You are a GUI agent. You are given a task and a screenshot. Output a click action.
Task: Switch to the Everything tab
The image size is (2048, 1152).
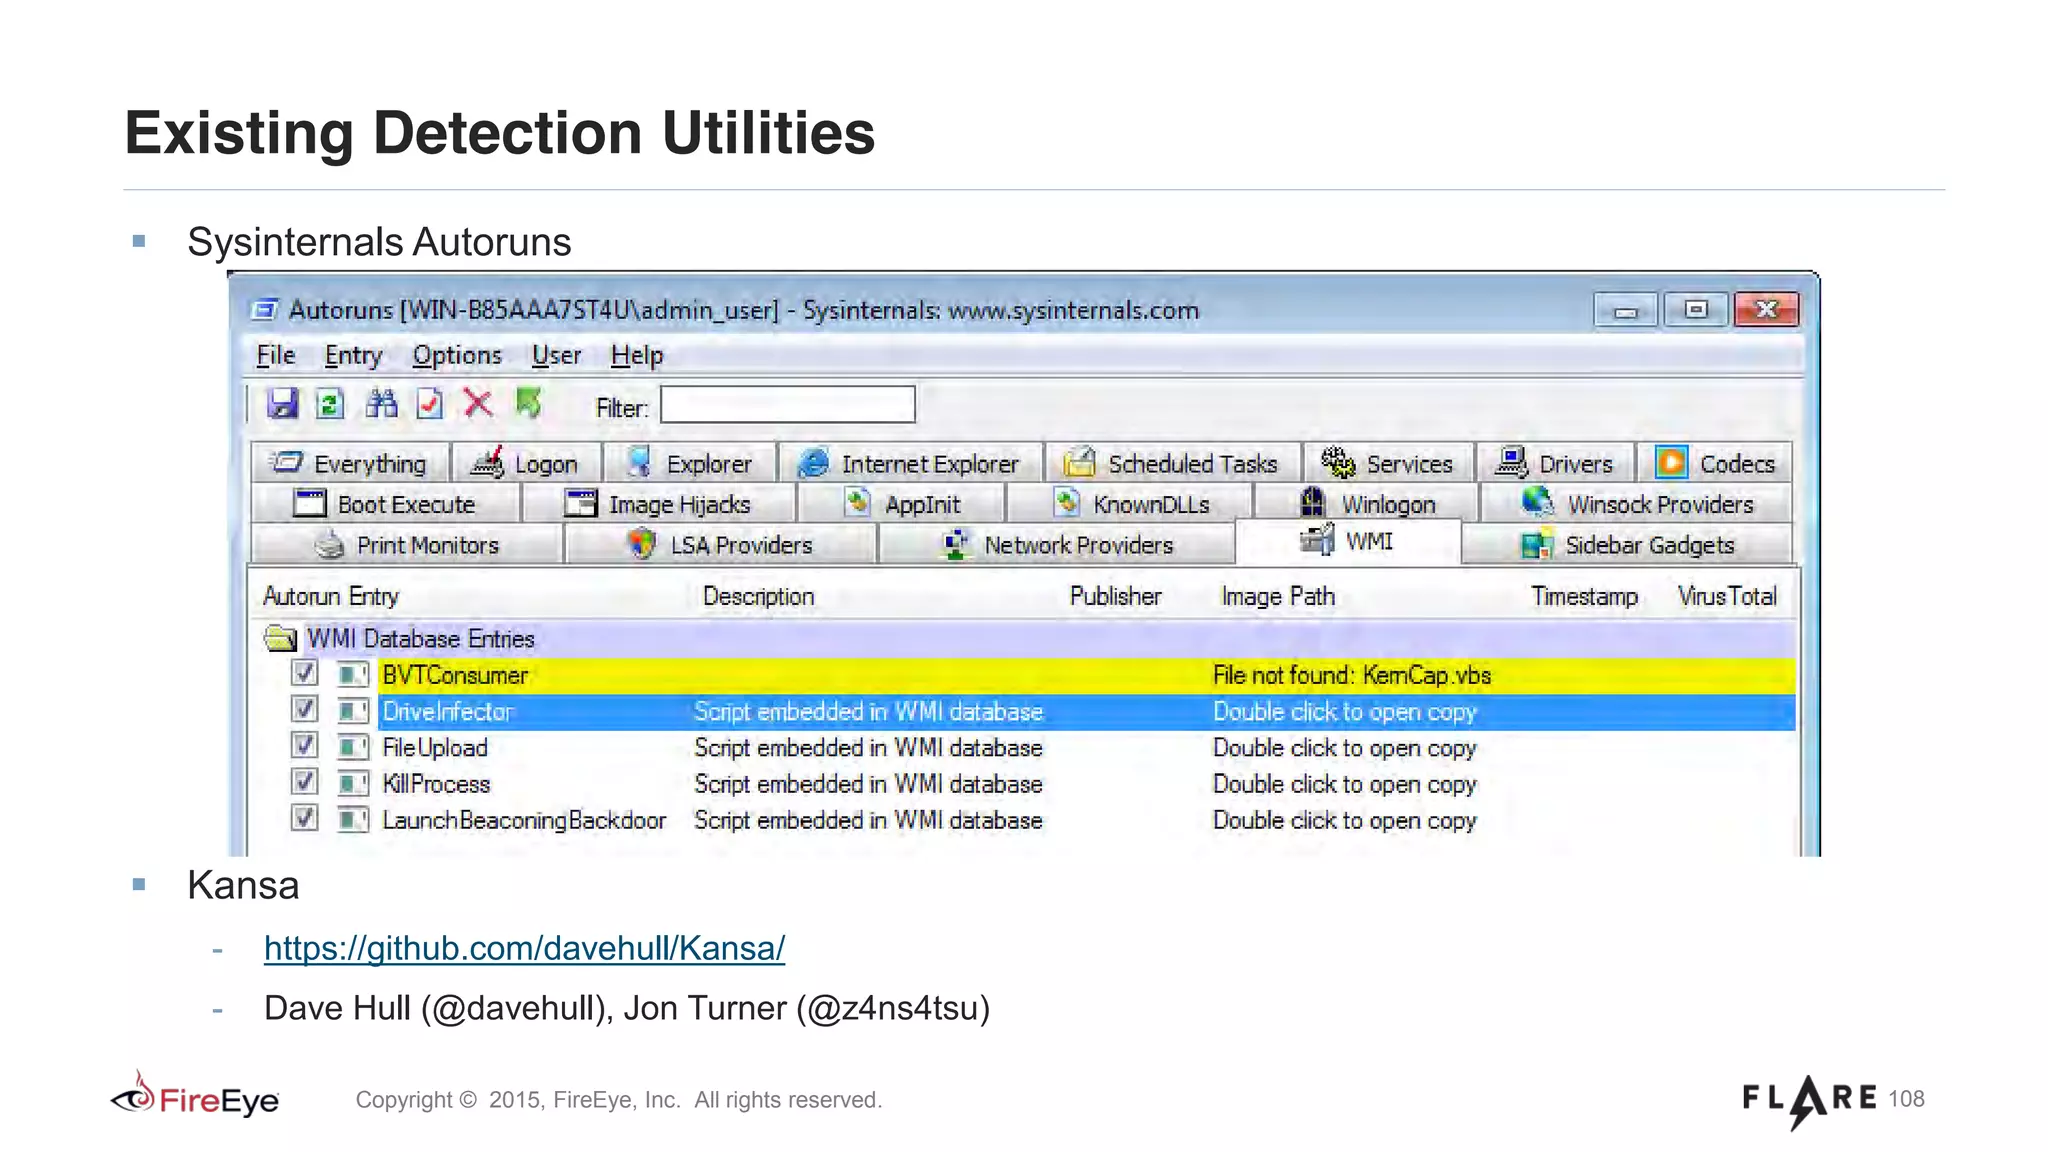pos(350,463)
